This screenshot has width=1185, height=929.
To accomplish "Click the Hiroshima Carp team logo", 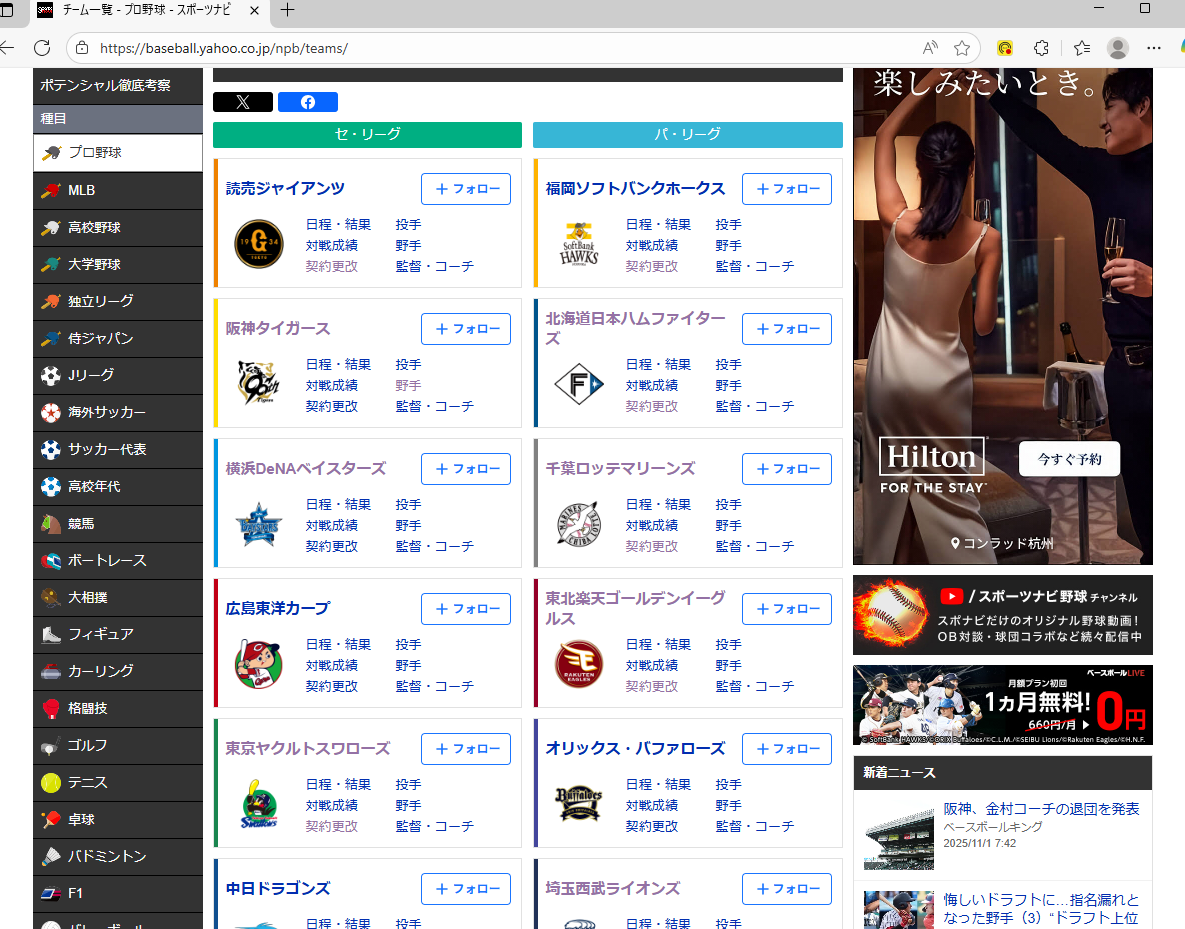I will point(258,665).
